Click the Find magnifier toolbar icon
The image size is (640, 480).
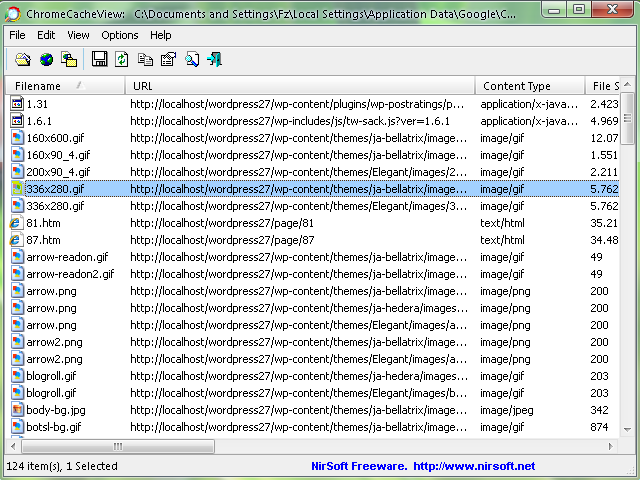[x=192, y=60]
